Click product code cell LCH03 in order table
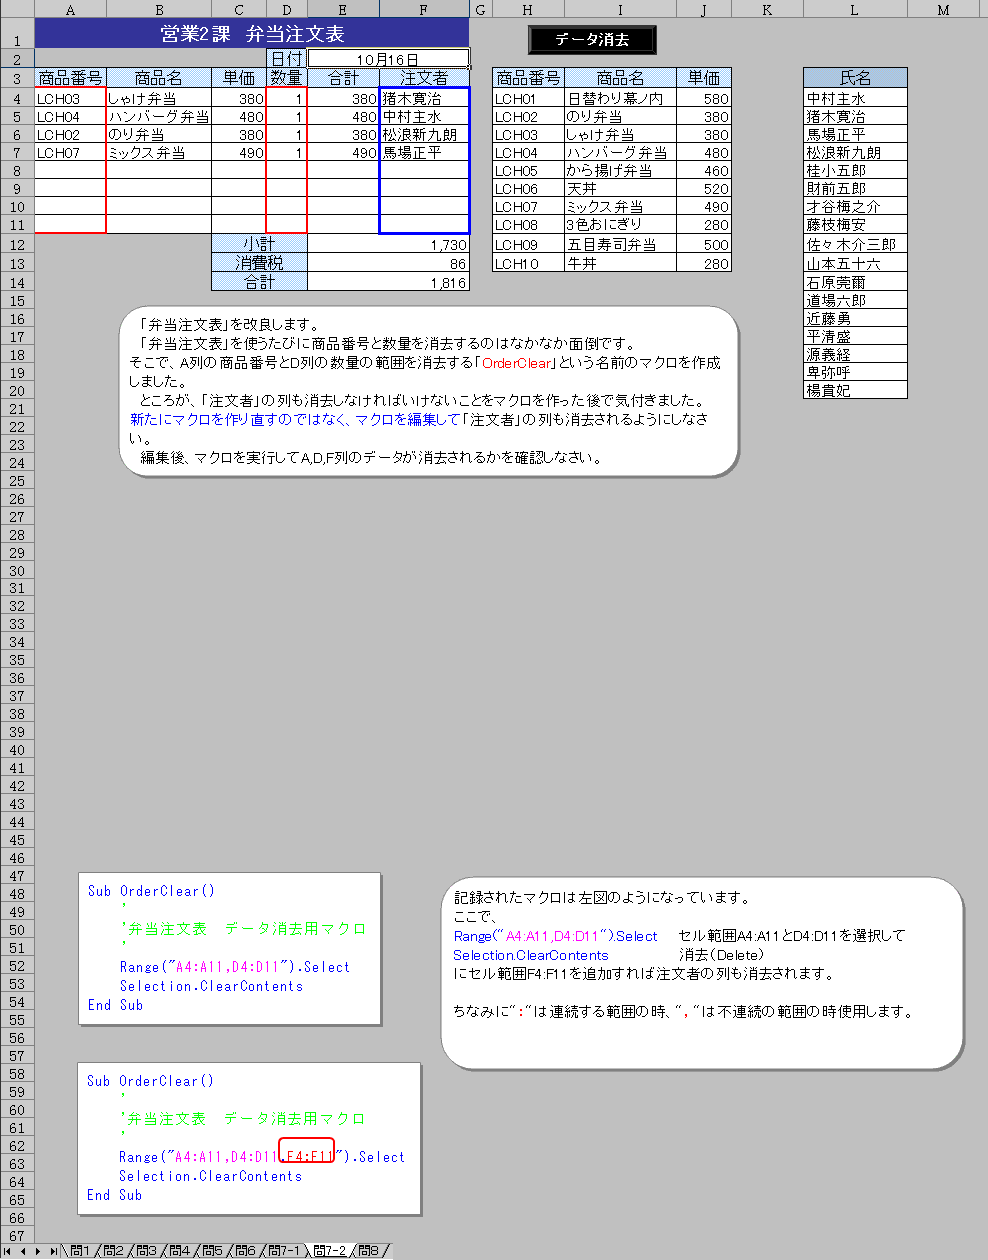 click(70, 99)
